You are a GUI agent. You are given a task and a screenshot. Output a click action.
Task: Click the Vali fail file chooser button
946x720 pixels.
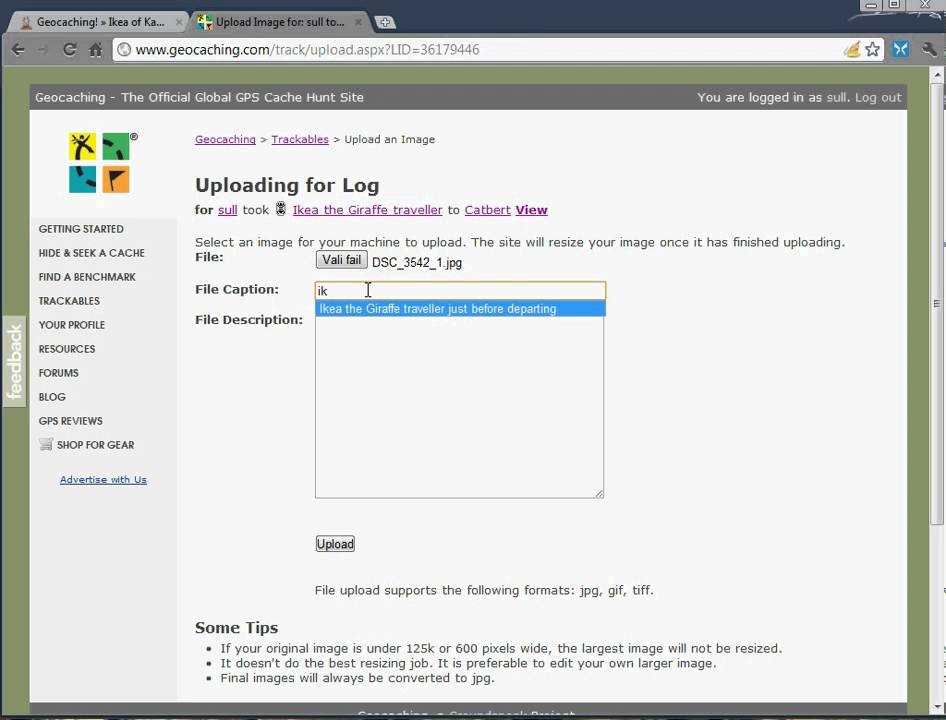(x=341, y=260)
